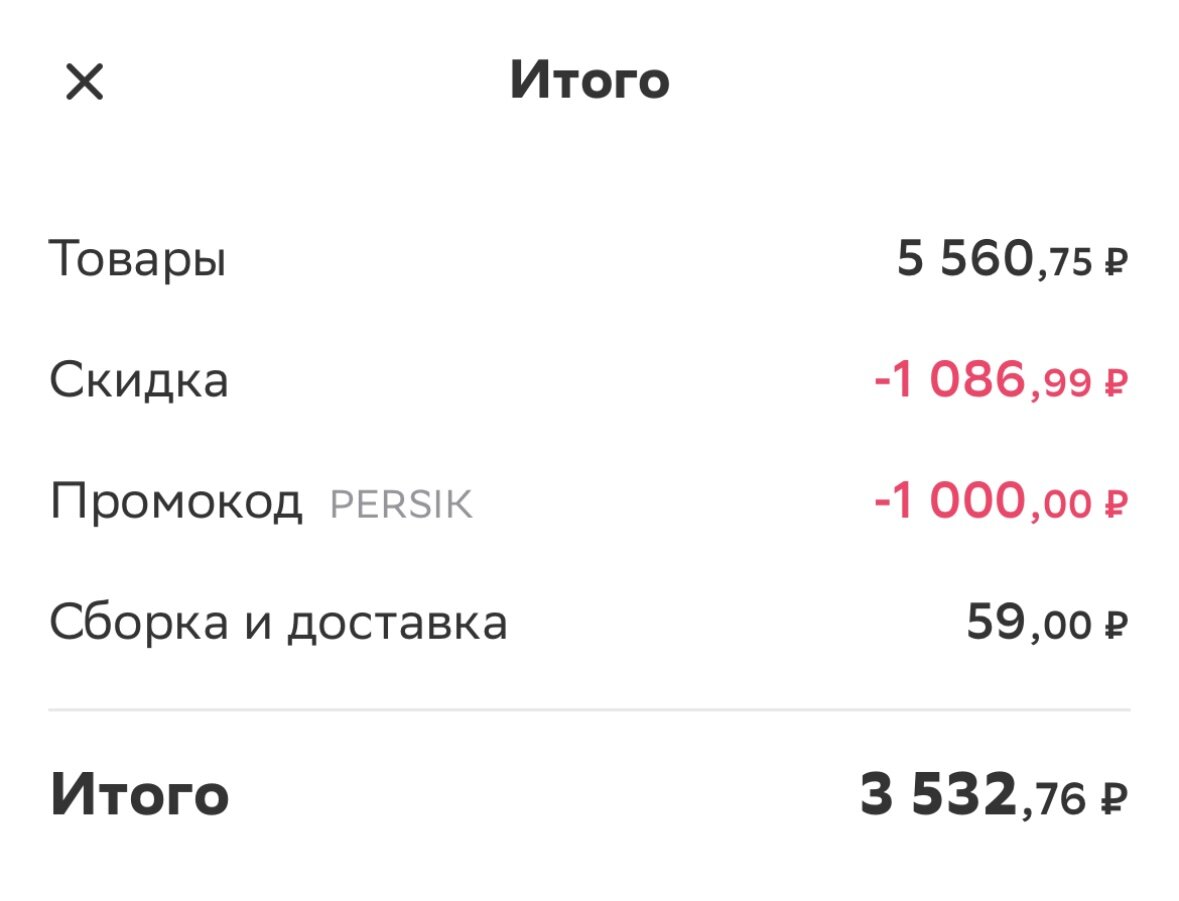Open the Промокод details

pyautogui.click(x=178, y=502)
